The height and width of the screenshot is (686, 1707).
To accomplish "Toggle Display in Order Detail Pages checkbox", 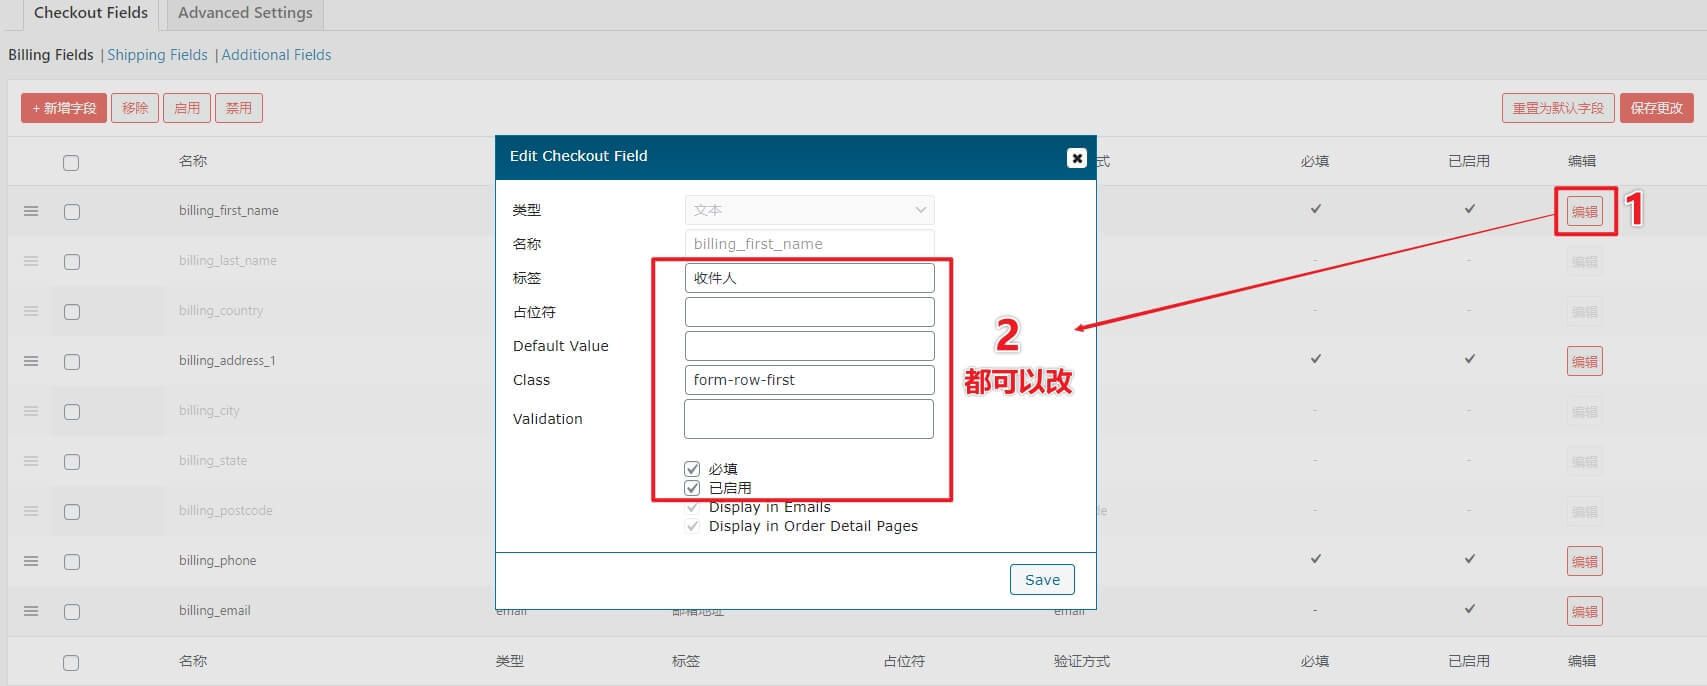I will pyautogui.click(x=692, y=526).
